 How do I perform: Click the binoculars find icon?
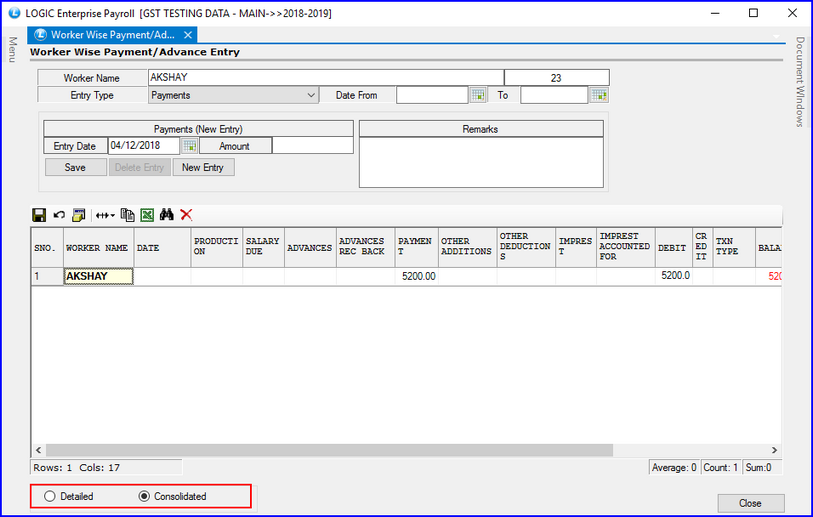tap(166, 215)
